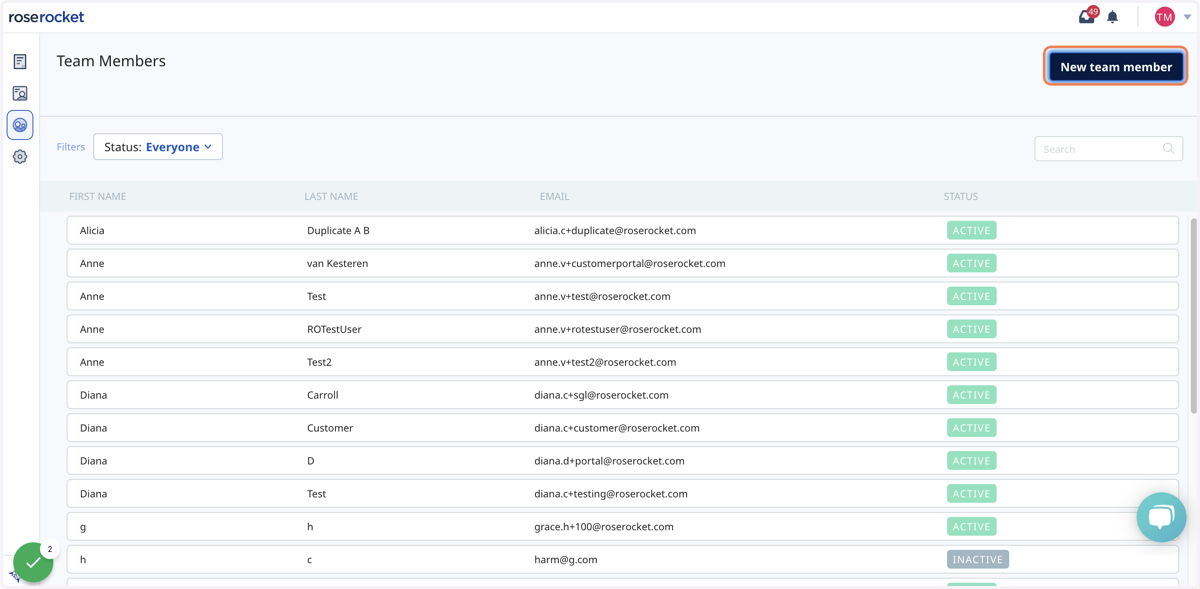The image size is (1200, 589).
Task: Click New team member button
Action: (1116, 67)
